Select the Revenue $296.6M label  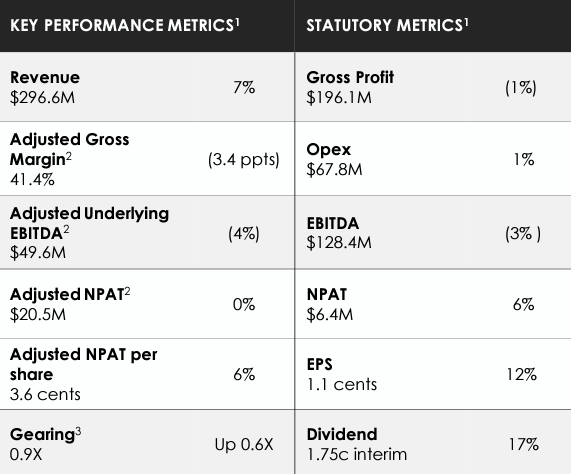click(45, 87)
